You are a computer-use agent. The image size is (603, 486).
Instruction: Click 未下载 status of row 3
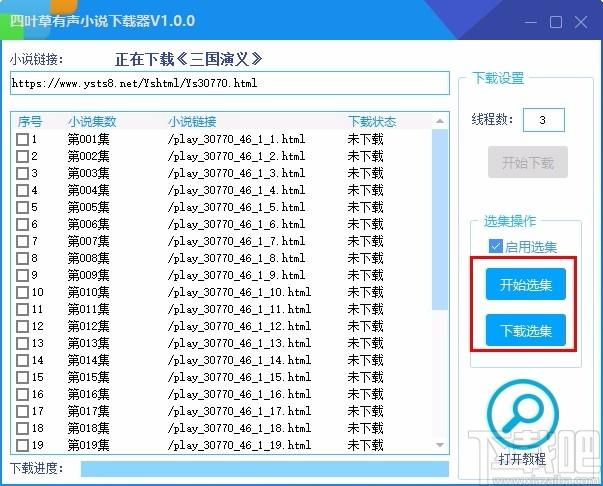click(x=365, y=173)
